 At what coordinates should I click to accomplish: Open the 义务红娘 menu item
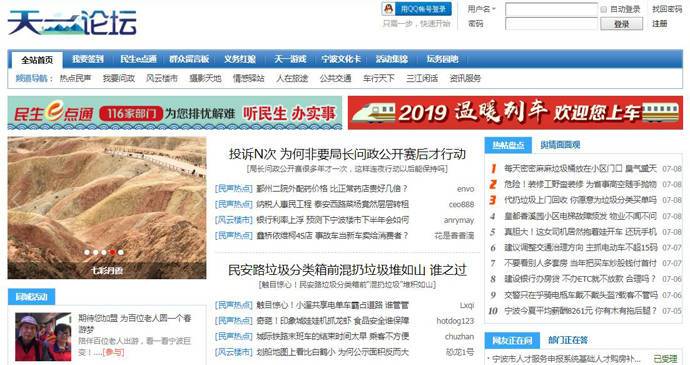pos(239,59)
